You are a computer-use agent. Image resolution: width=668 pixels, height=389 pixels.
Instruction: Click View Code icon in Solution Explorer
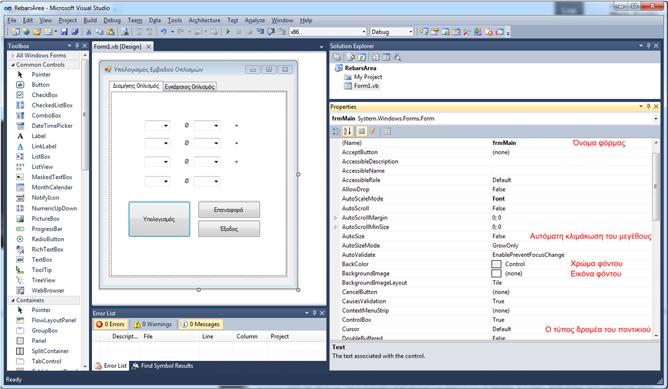[x=375, y=57]
